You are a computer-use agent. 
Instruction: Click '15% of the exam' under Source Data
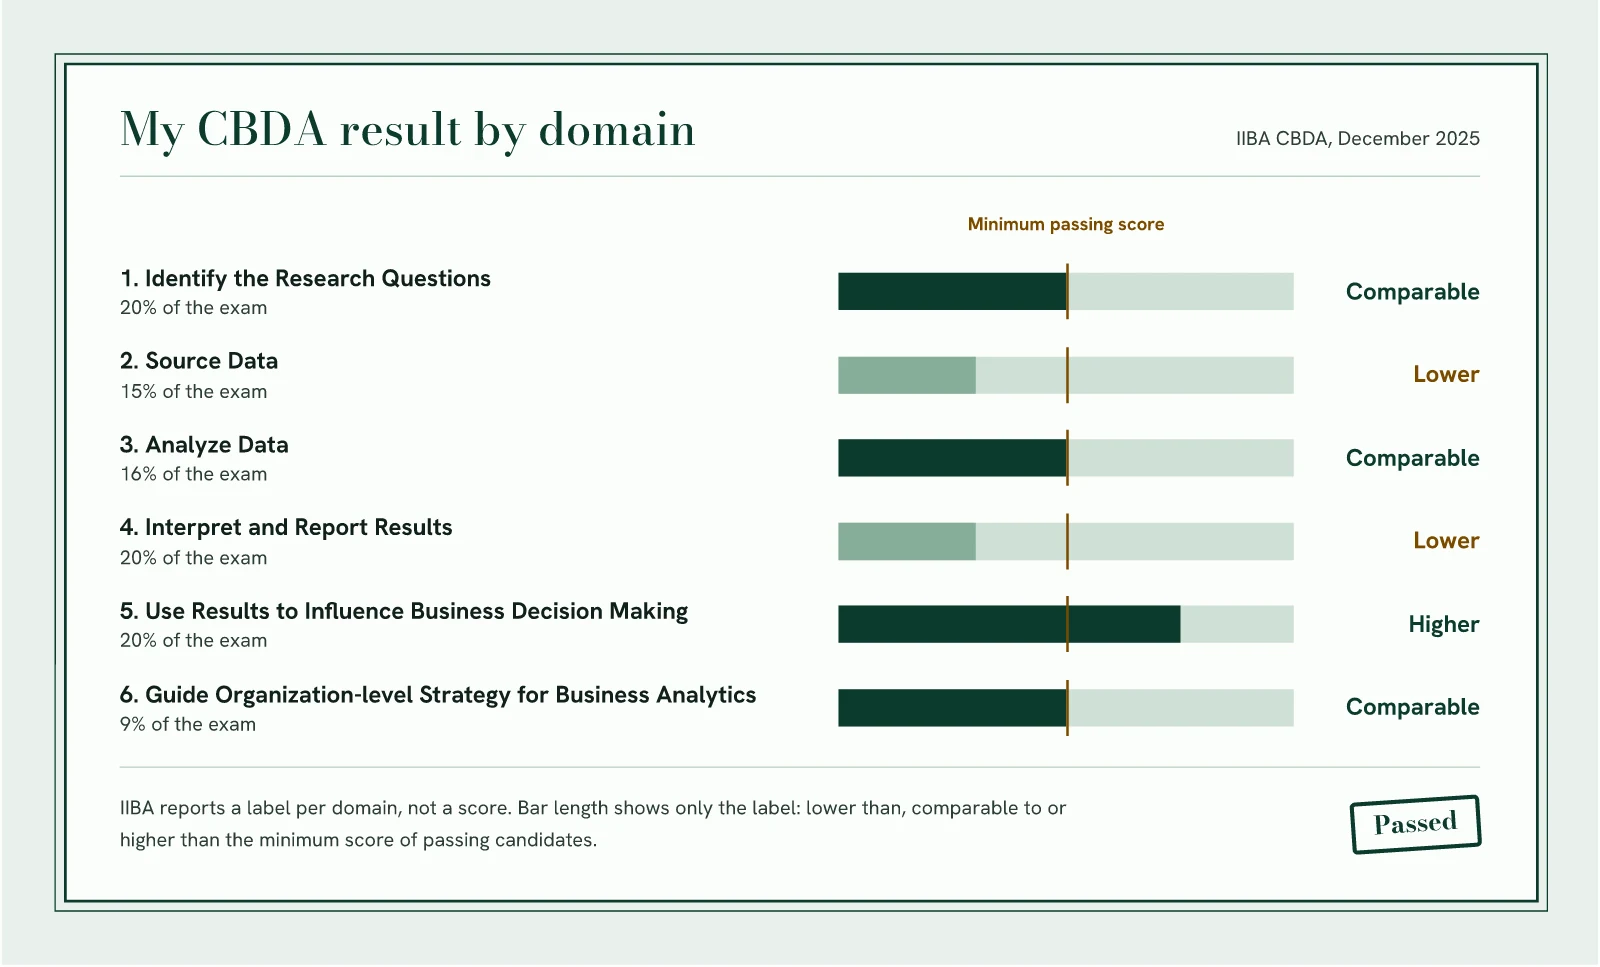[x=194, y=392]
